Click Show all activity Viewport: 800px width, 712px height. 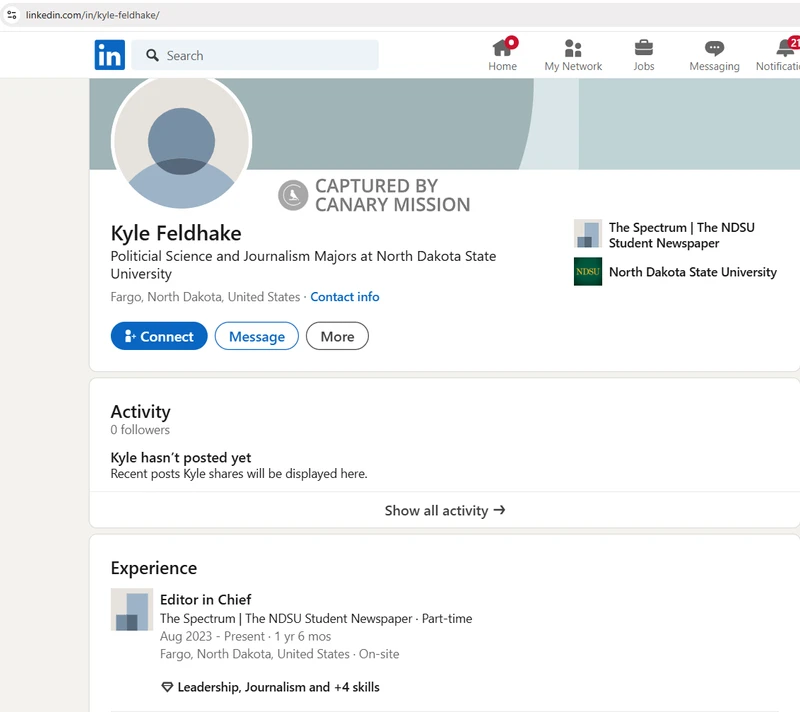[445, 510]
